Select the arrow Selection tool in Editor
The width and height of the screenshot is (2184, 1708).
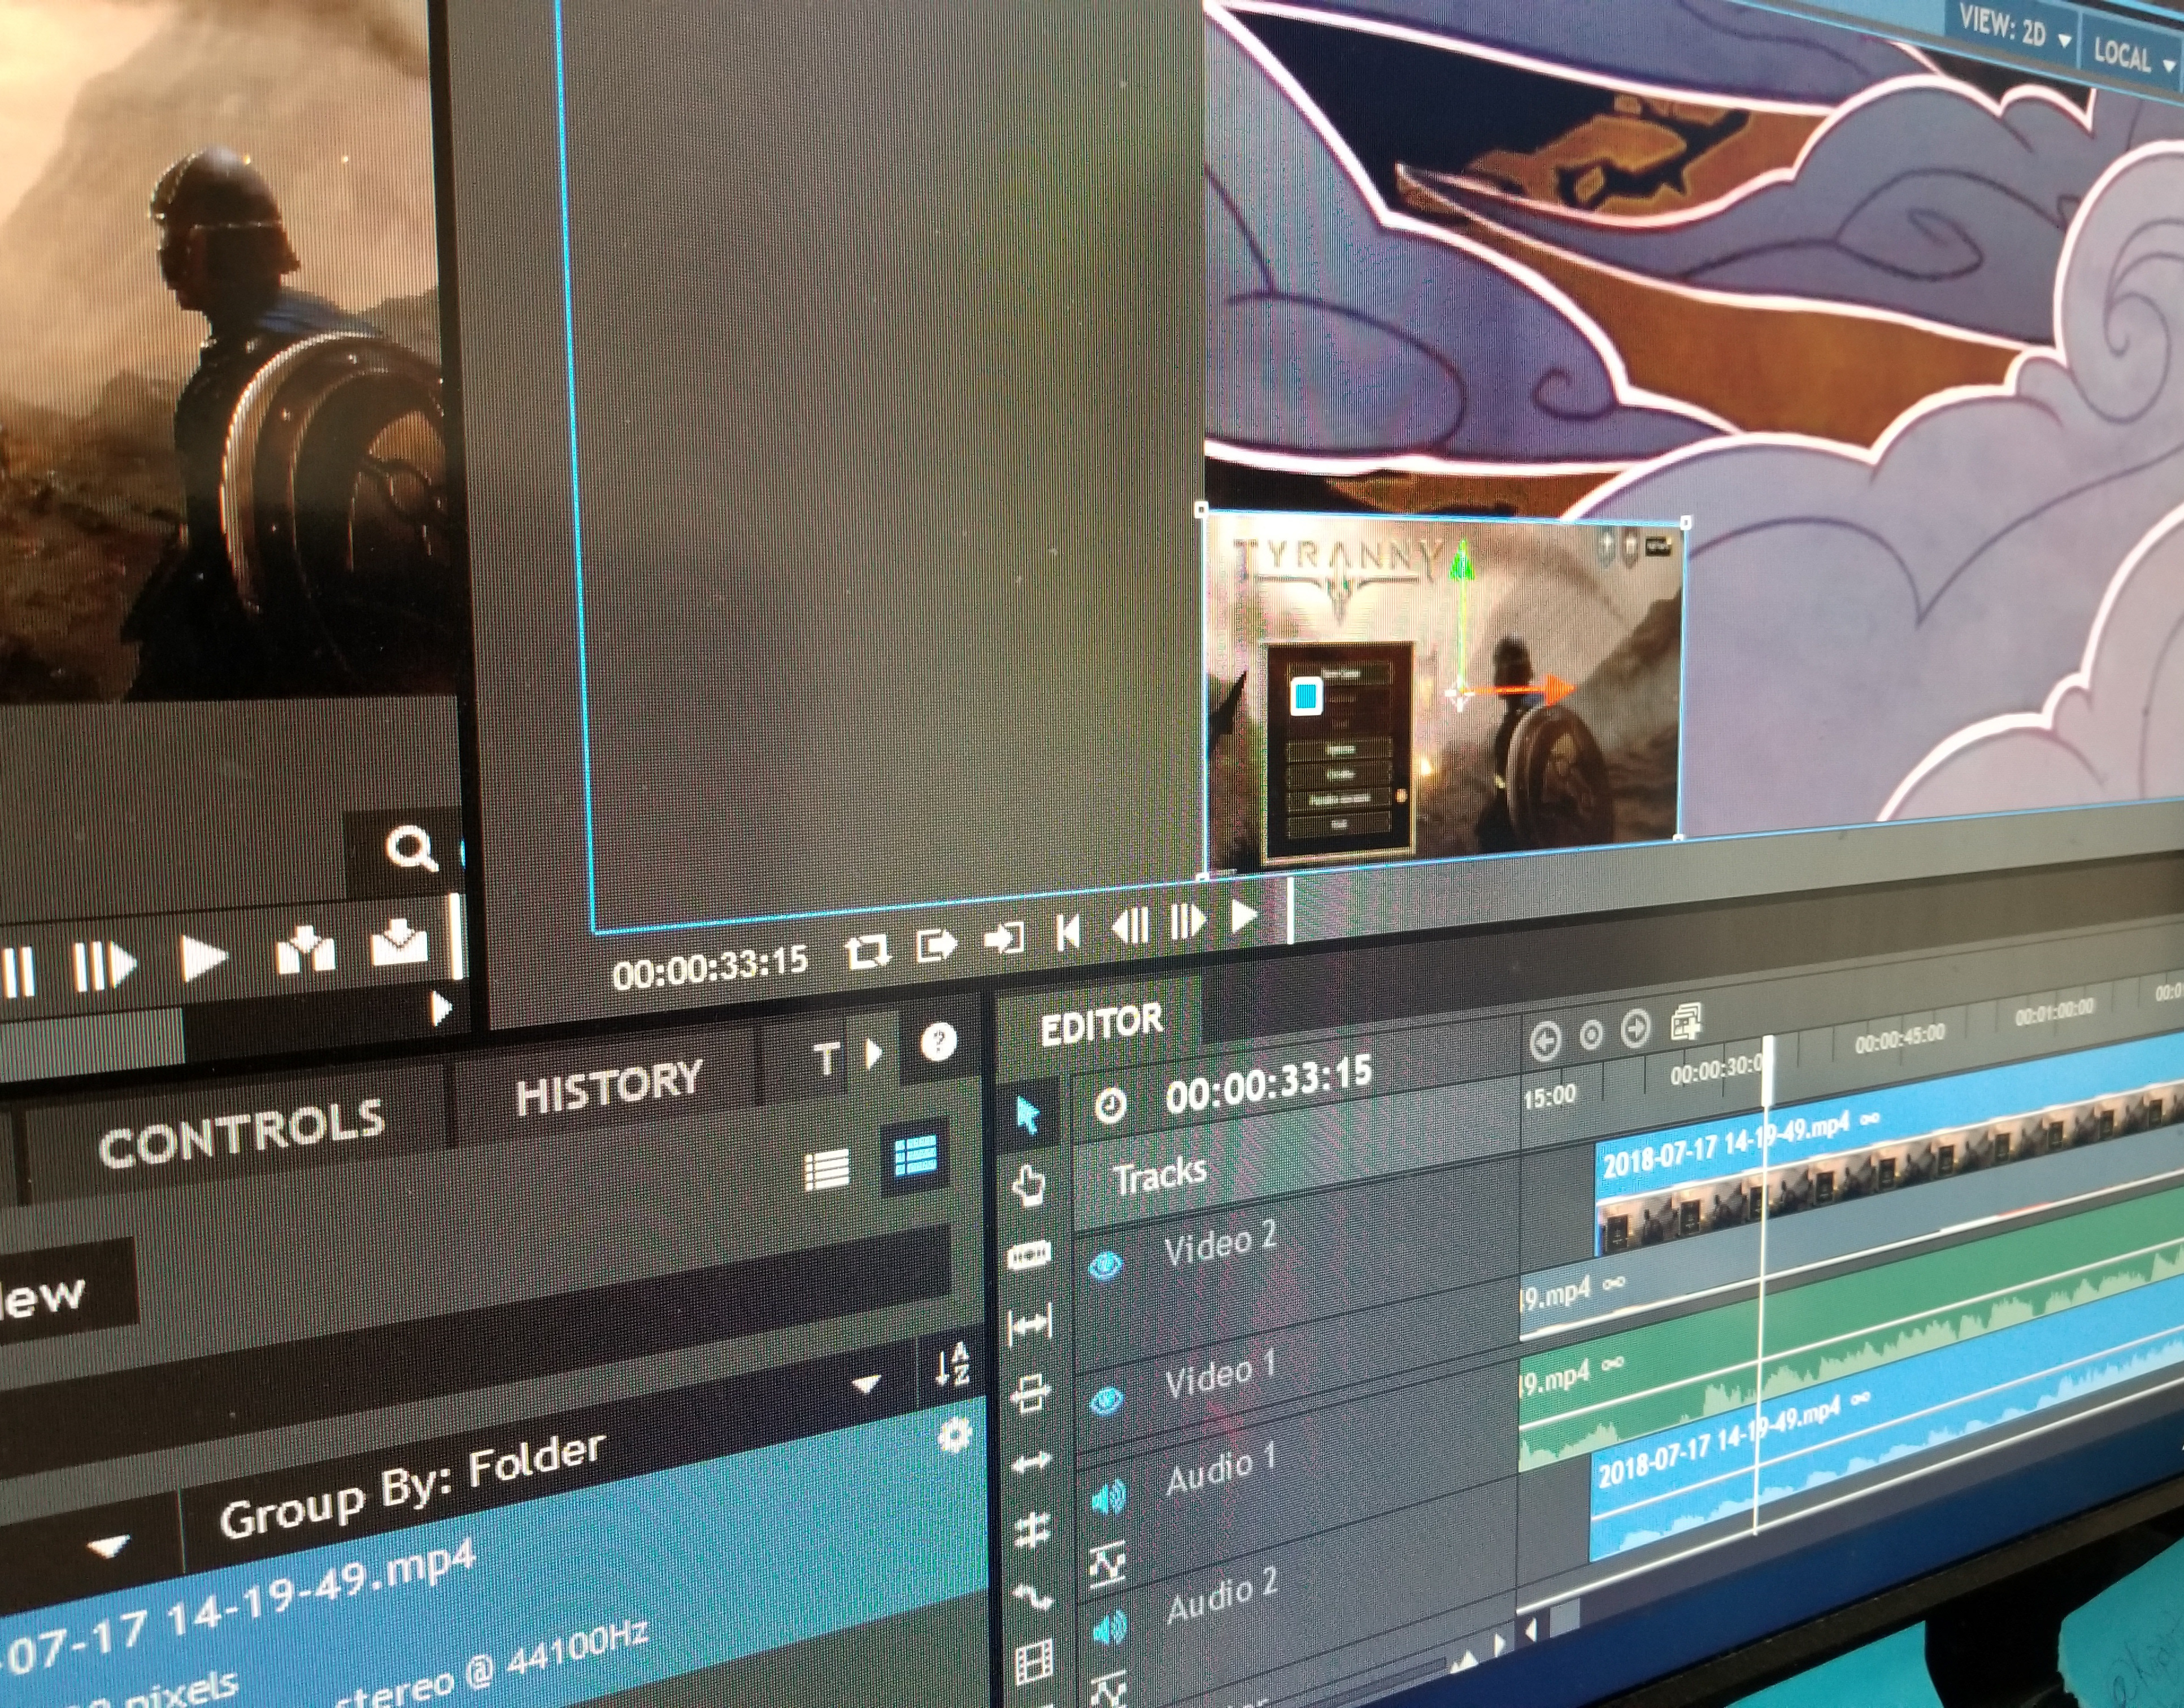(x=1028, y=1115)
